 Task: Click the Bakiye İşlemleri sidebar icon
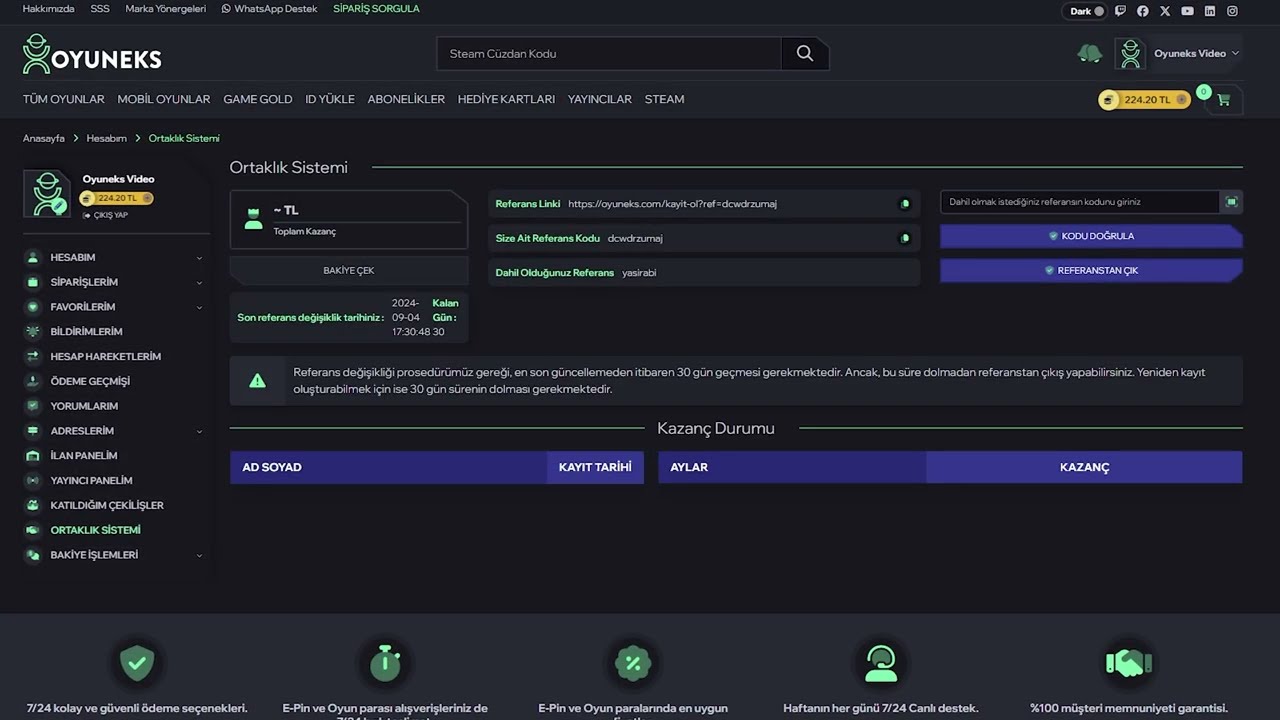32,555
